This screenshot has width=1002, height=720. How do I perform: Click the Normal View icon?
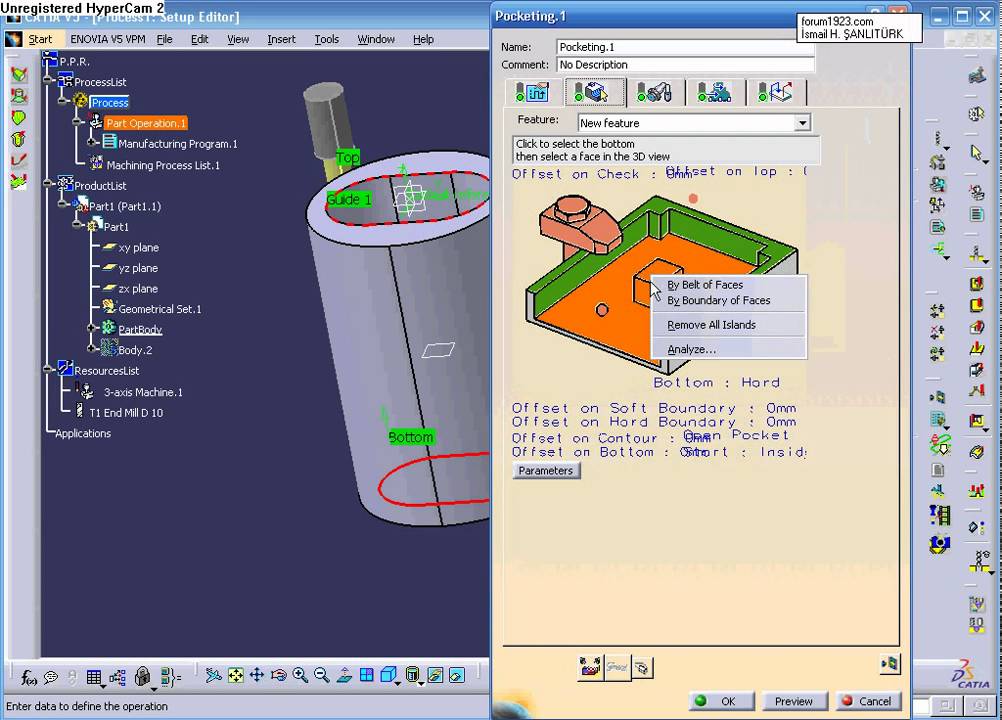[344, 675]
